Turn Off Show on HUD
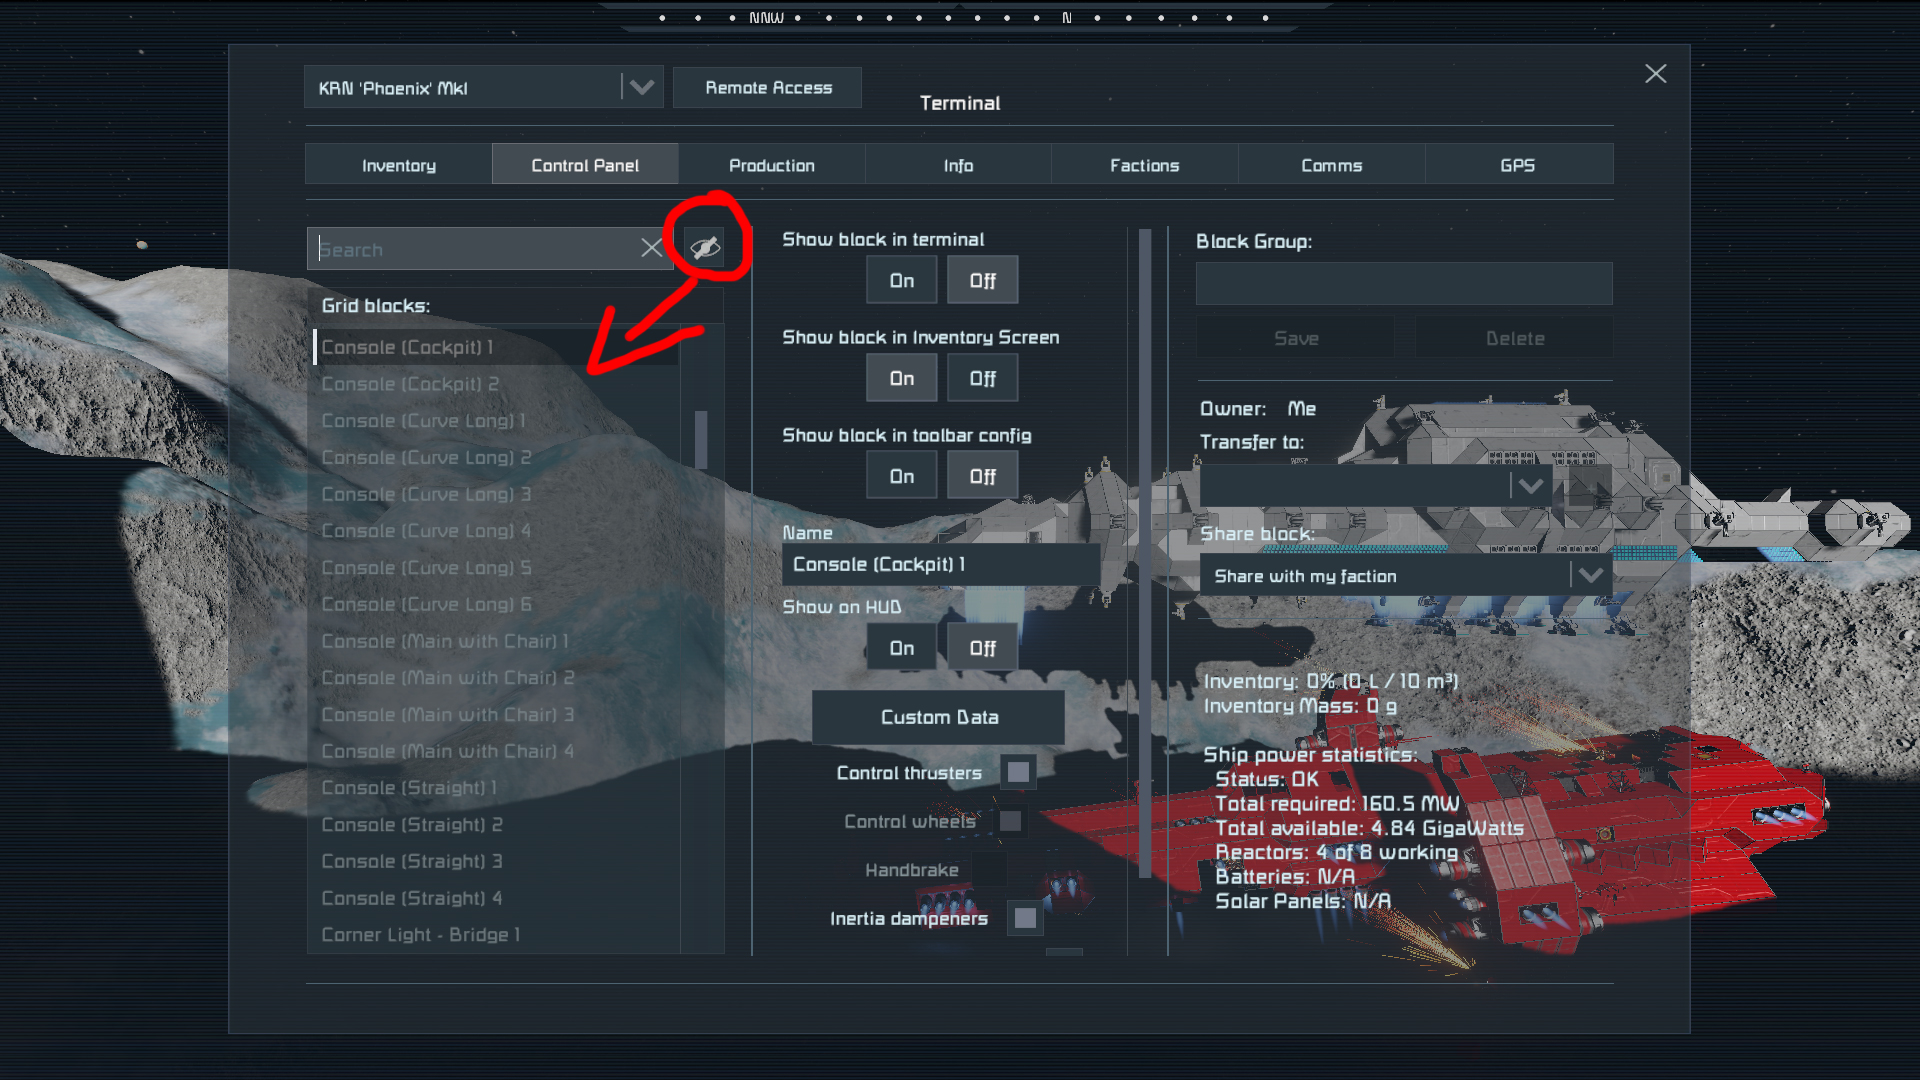This screenshot has width=1920, height=1080. click(x=983, y=648)
